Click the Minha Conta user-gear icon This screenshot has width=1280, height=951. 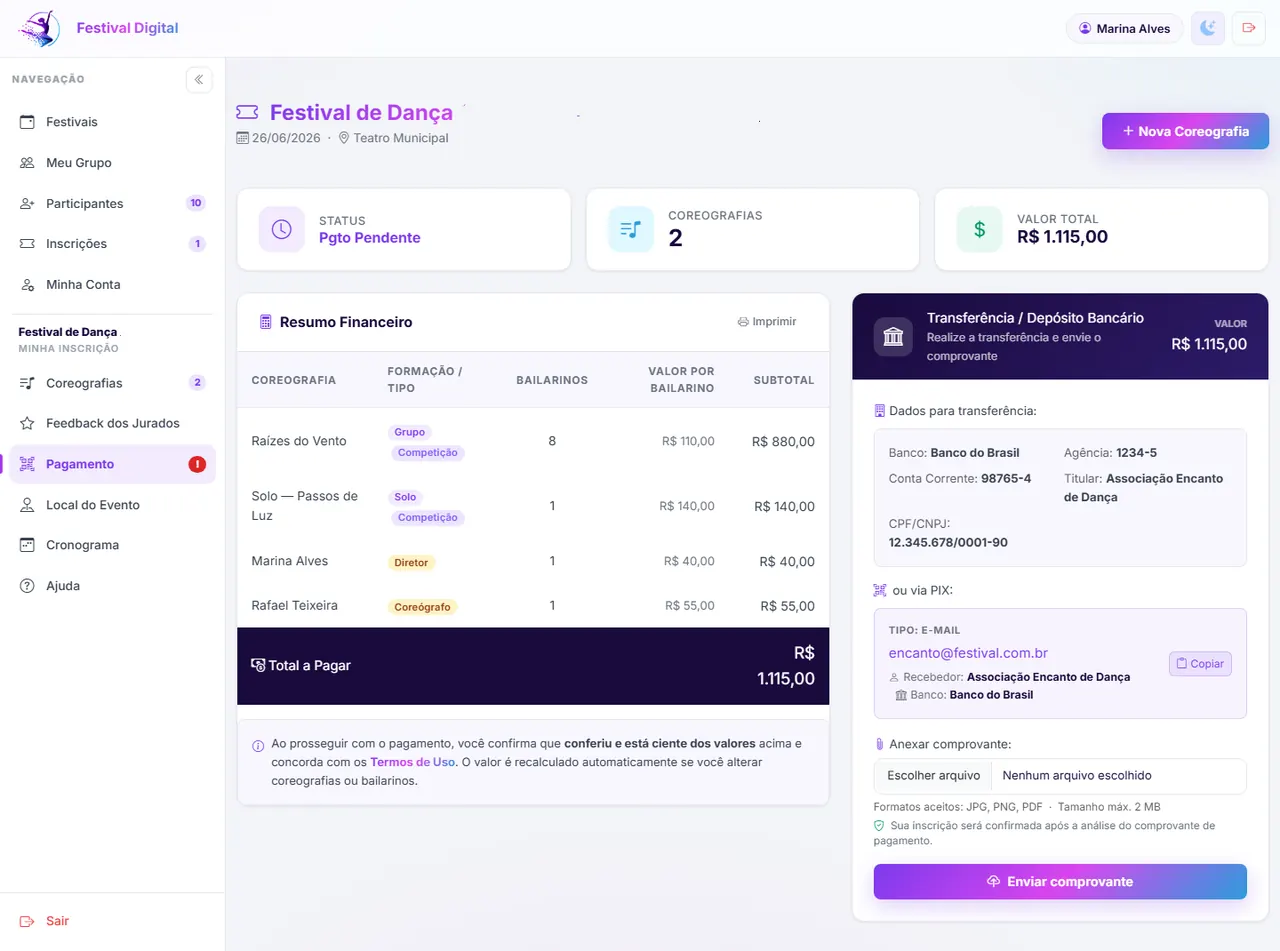pyautogui.click(x=27, y=285)
